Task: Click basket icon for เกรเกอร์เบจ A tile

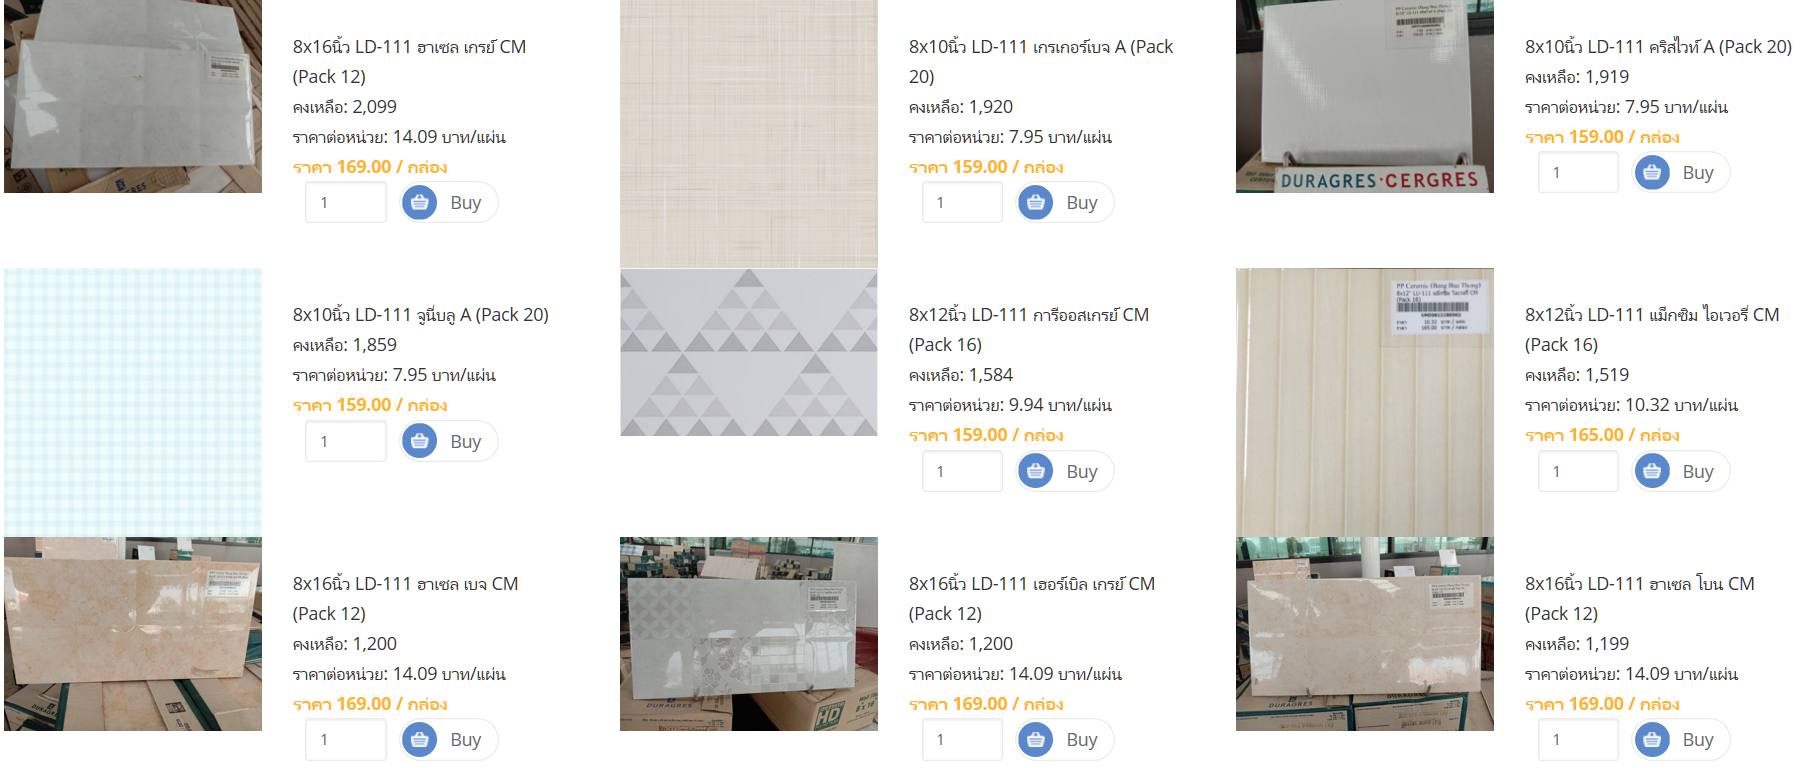Action: (1036, 203)
